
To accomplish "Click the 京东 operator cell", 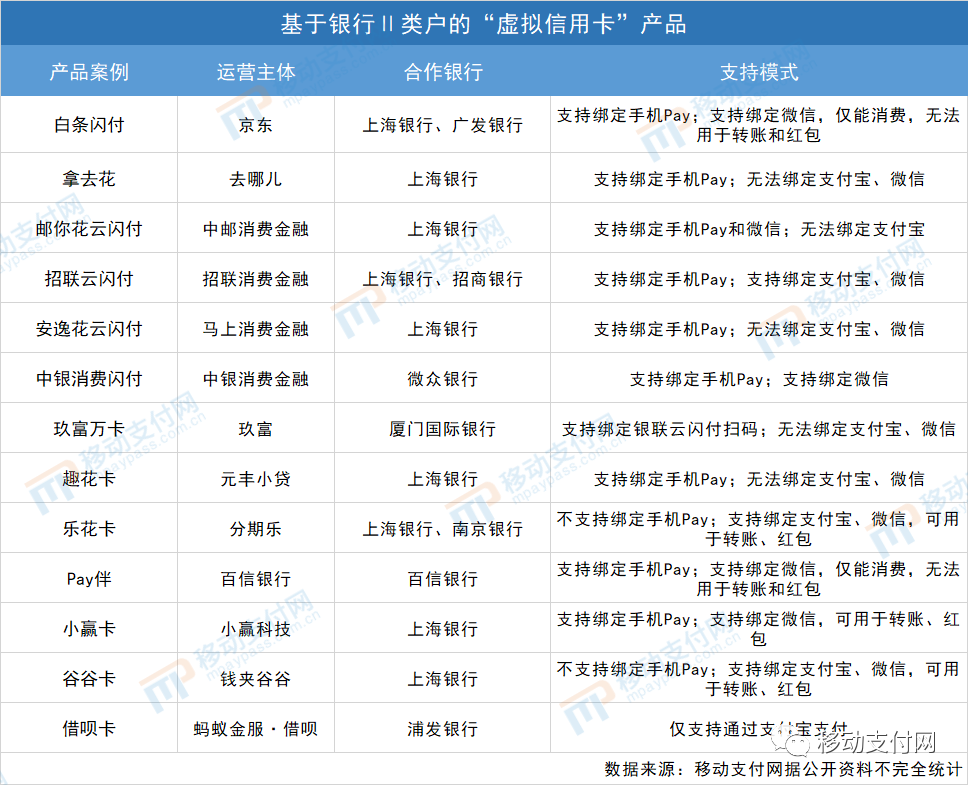I will [256, 125].
